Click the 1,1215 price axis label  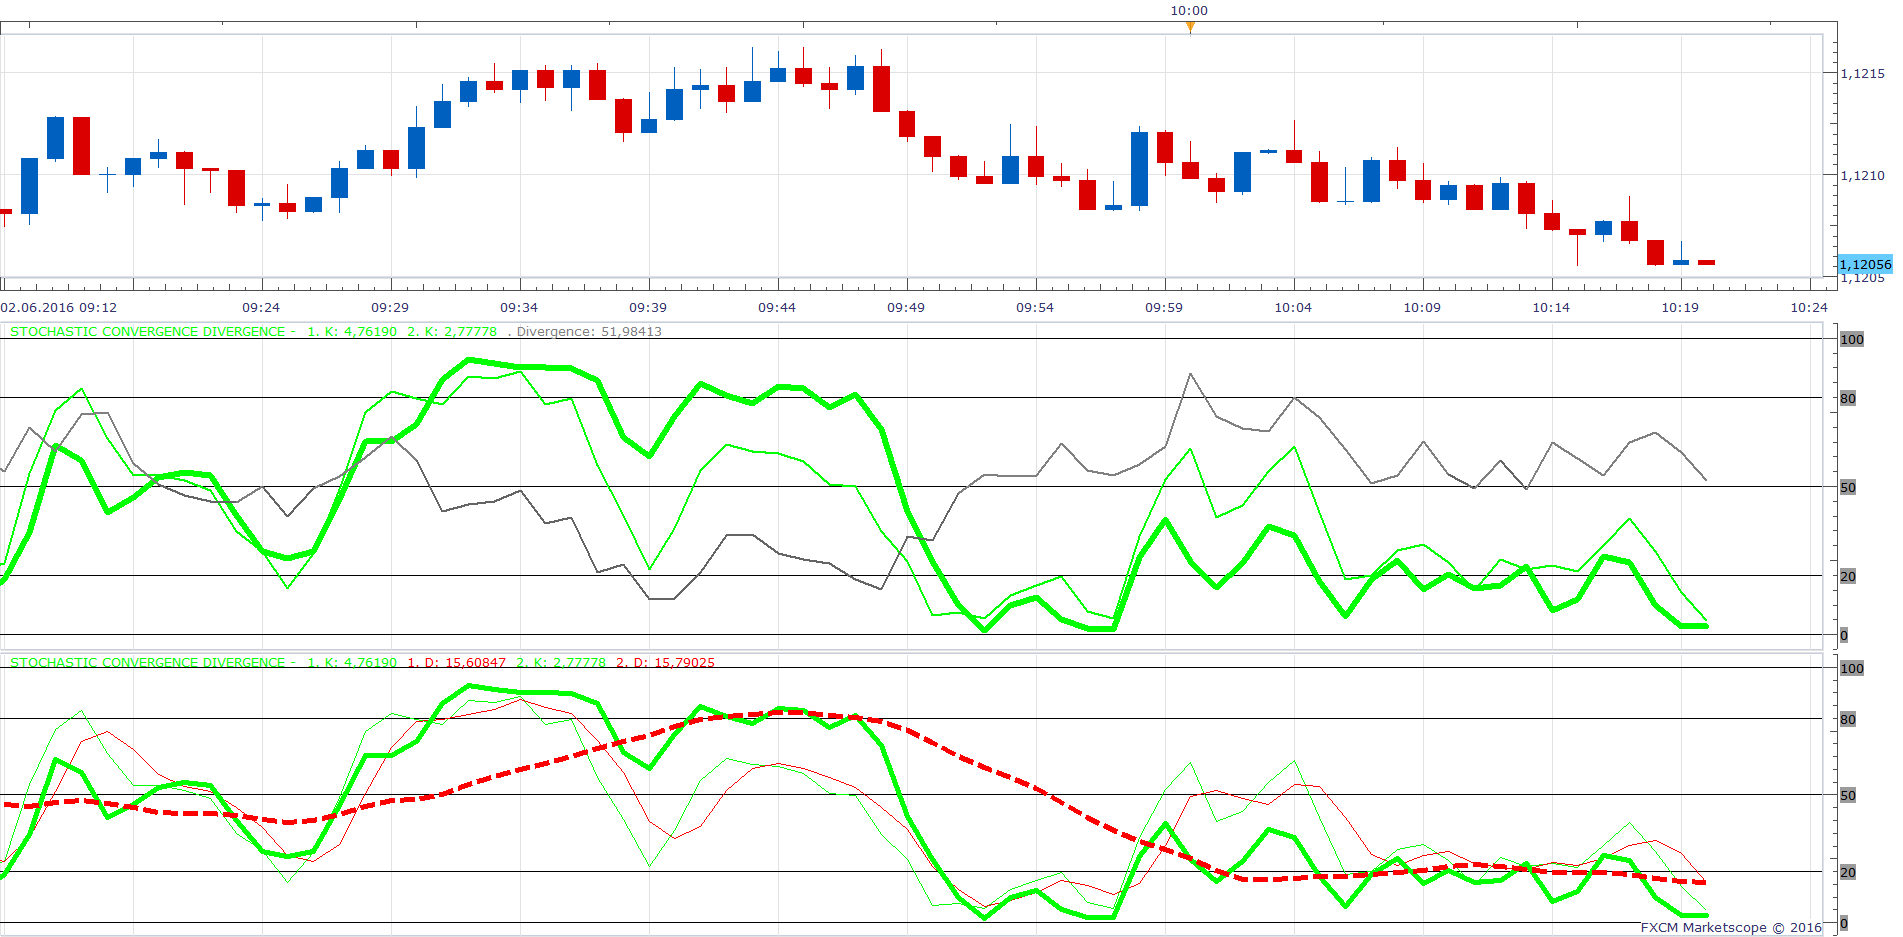tap(1863, 73)
